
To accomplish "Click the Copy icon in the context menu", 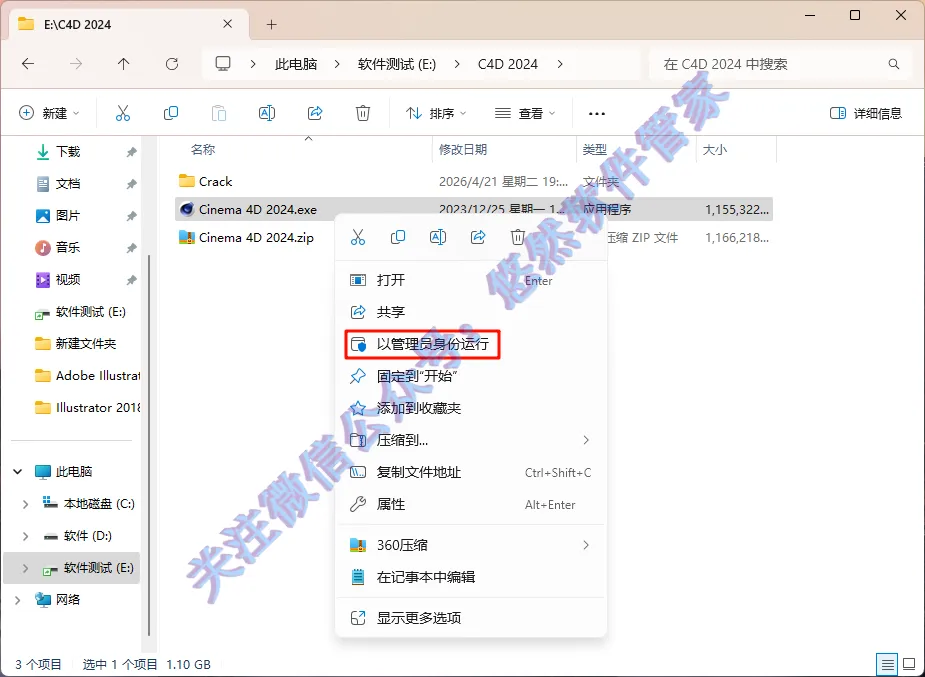I will (x=398, y=237).
